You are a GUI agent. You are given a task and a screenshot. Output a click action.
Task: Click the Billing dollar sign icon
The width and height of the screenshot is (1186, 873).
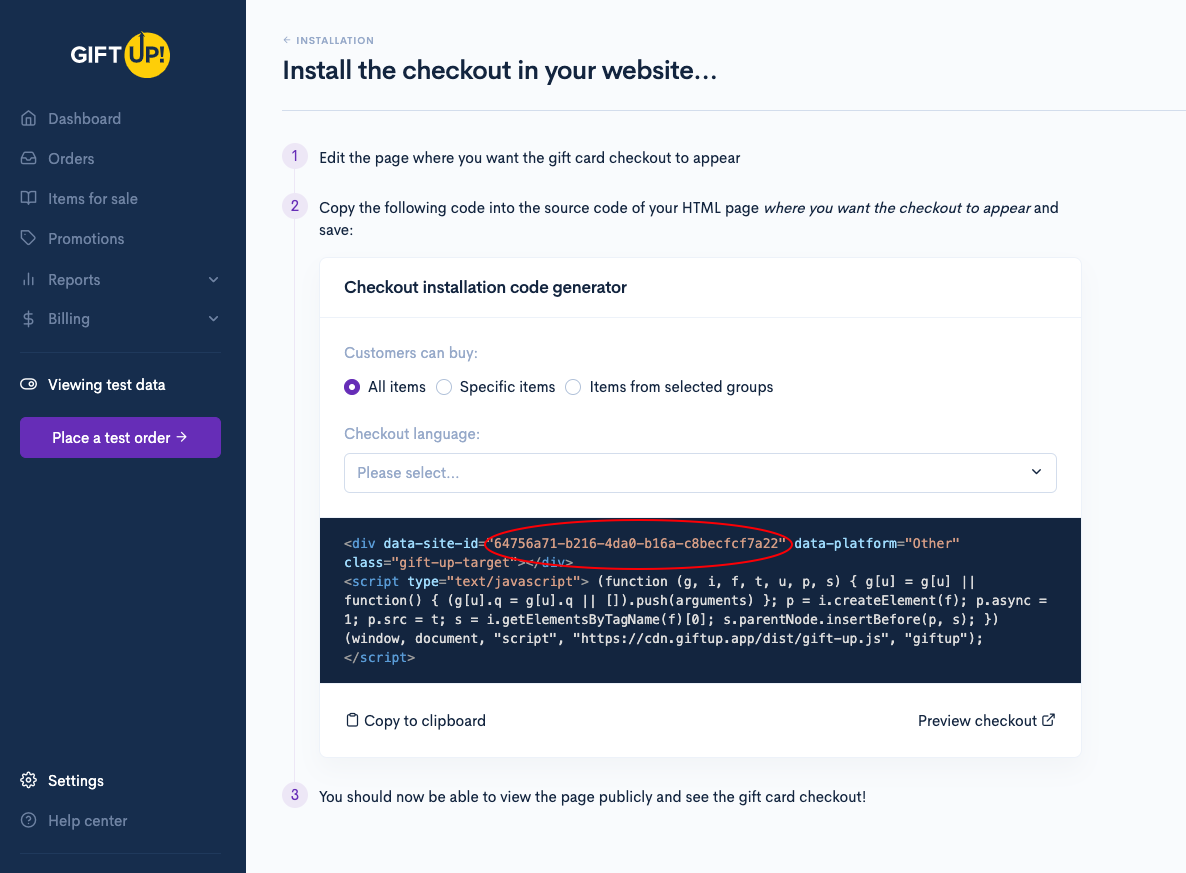pos(29,318)
